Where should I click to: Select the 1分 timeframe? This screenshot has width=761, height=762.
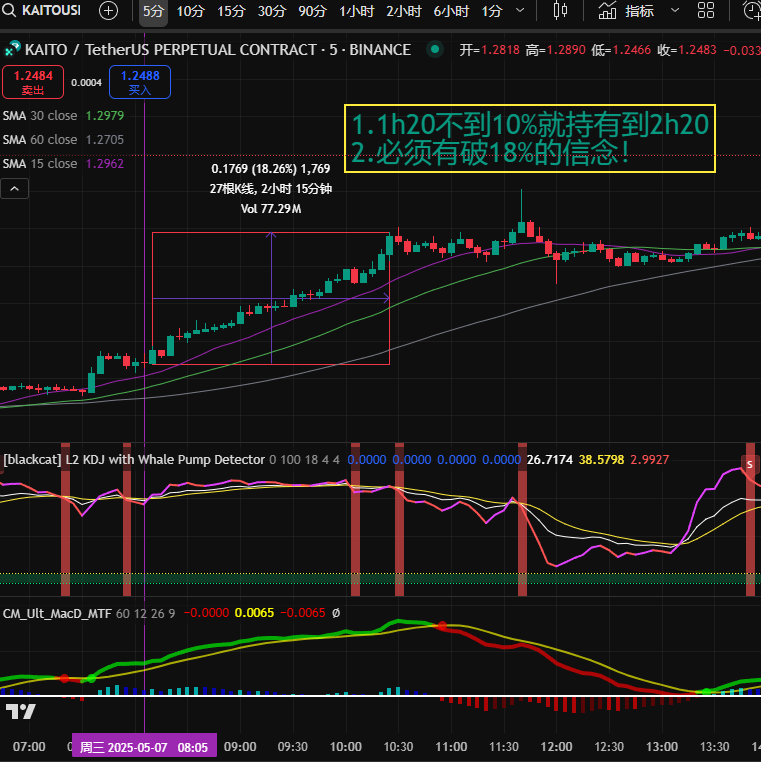pyautogui.click(x=491, y=11)
